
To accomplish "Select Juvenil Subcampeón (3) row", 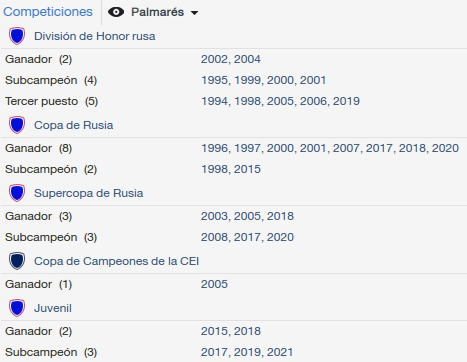I will [x=233, y=352].
